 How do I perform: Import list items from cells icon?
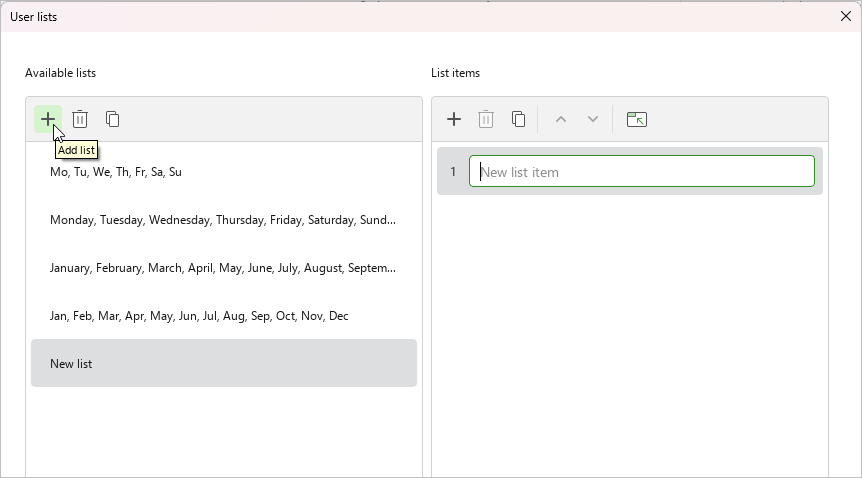(x=637, y=119)
